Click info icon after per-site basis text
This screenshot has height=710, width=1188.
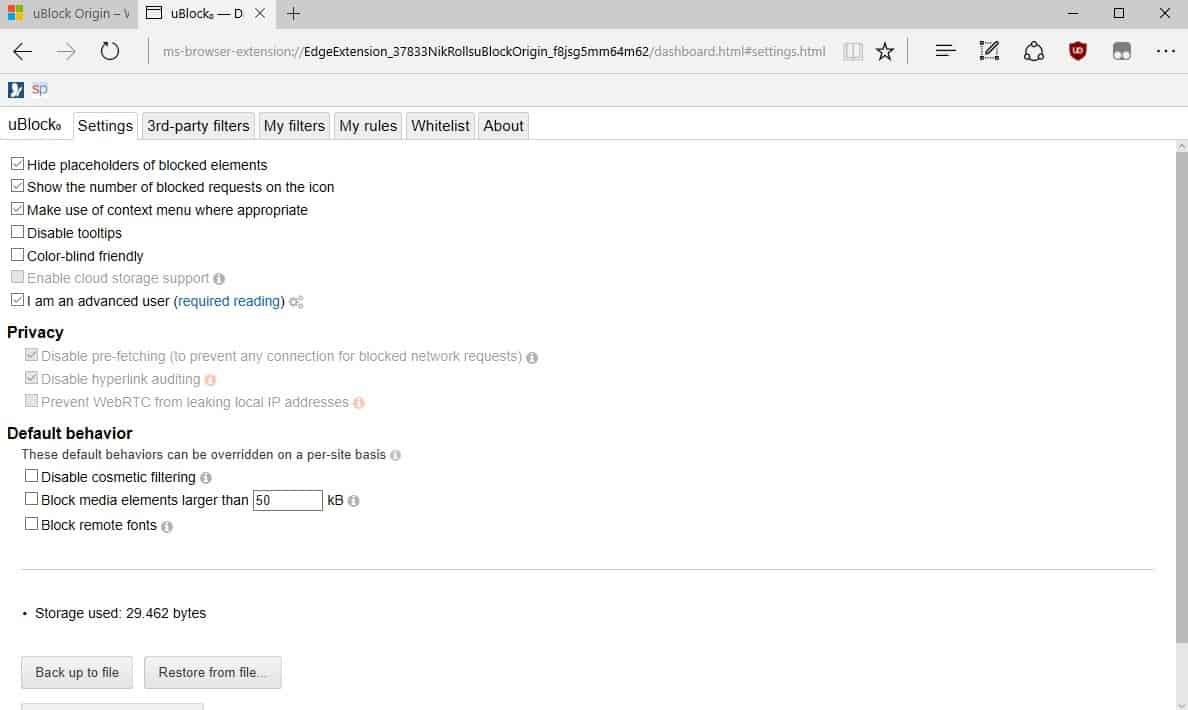(x=395, y=455)
